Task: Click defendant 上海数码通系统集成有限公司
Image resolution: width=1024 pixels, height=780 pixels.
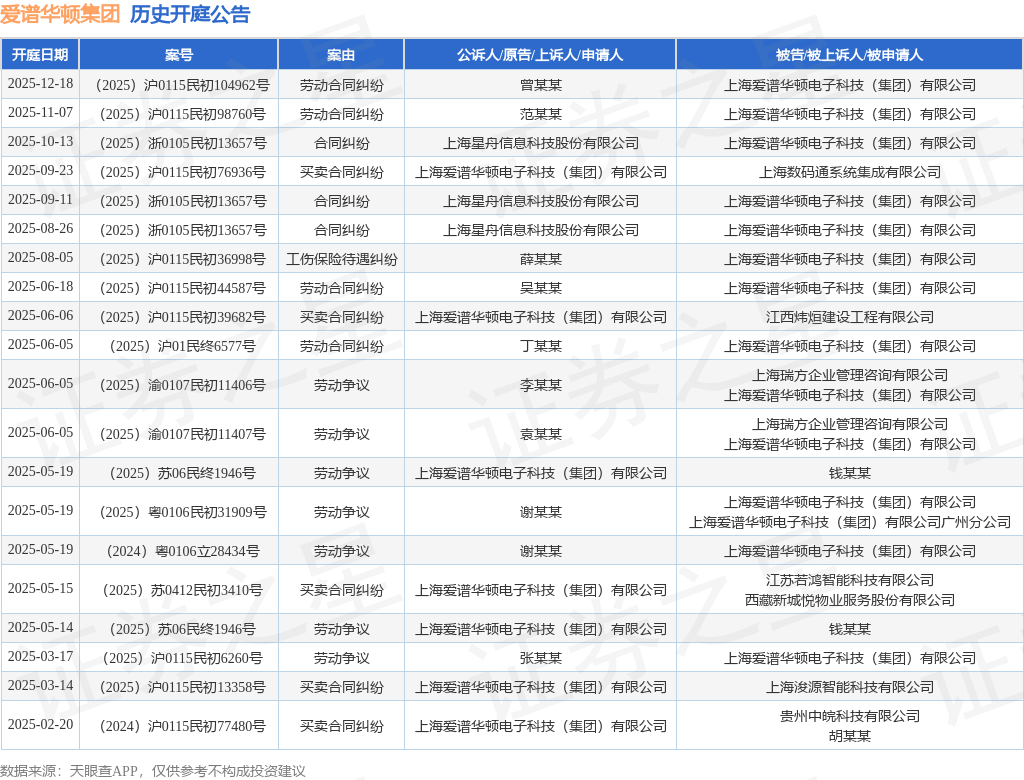Action: tap(850, 172)
